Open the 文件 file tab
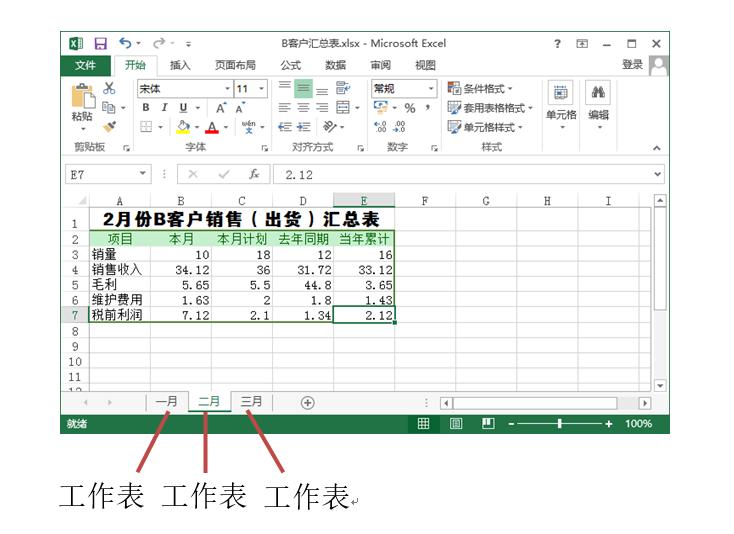The width and height of the screenshot is (734, 534). (86, 65)
